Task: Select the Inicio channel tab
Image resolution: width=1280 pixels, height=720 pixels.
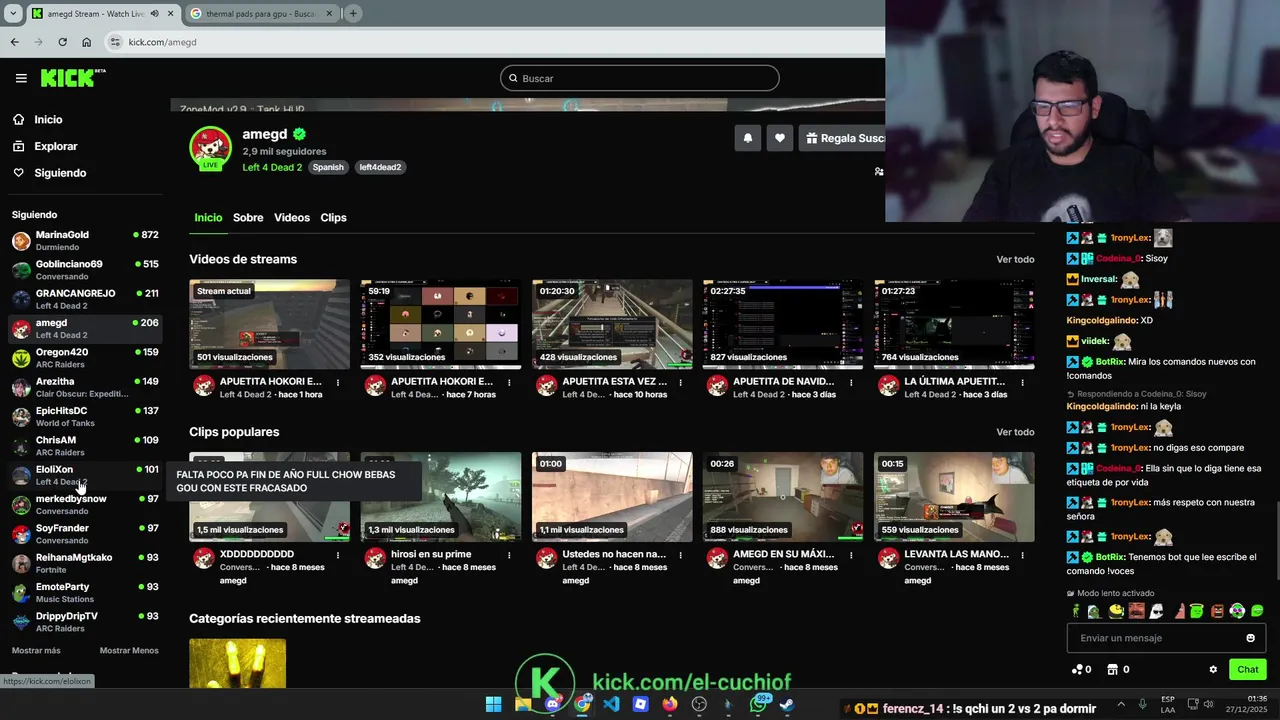Action: 208,217
